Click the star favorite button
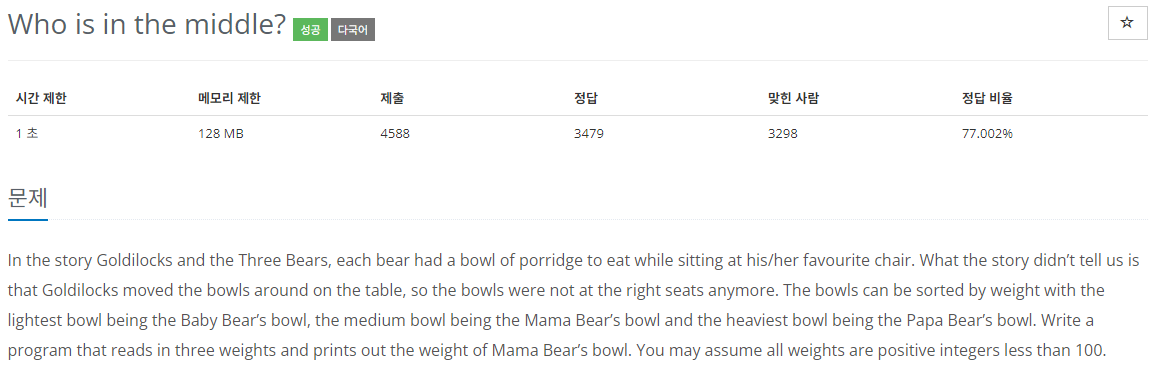Viewport: 1170px width, 379px height. coord(1127,23)
